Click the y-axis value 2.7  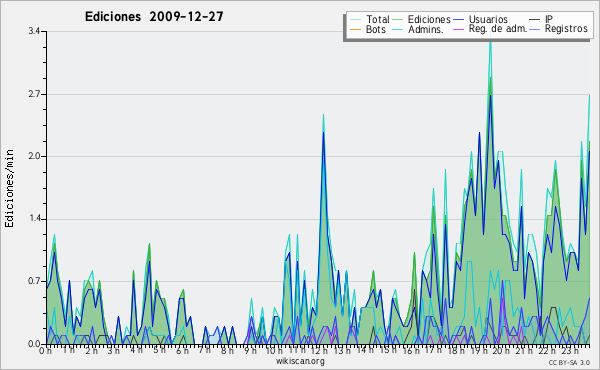pyautogui.click(x=34, y=94)
